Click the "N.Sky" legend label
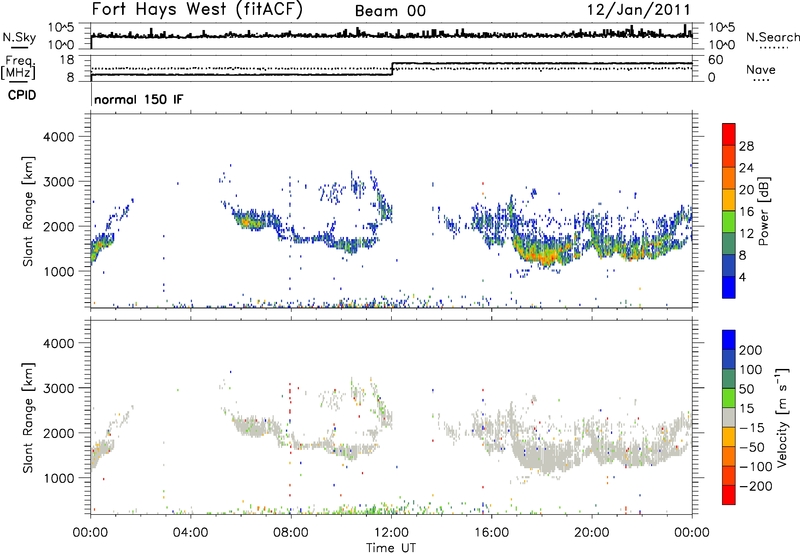The width and height of the screenshot is (800, 554). click(19, 37)
